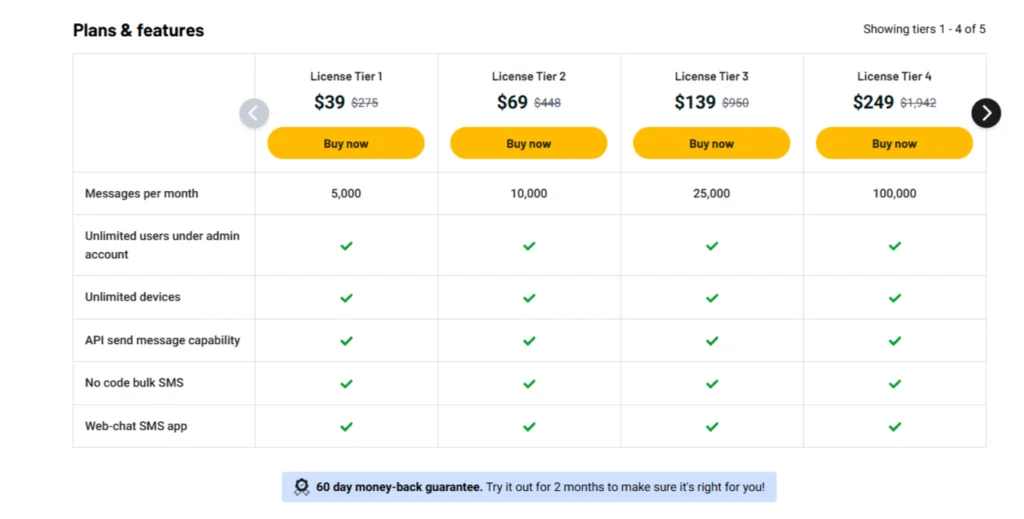The image size is (1024, 519).
Task: Click the previous tiers left arrow
Action: [x=254, y=113]
